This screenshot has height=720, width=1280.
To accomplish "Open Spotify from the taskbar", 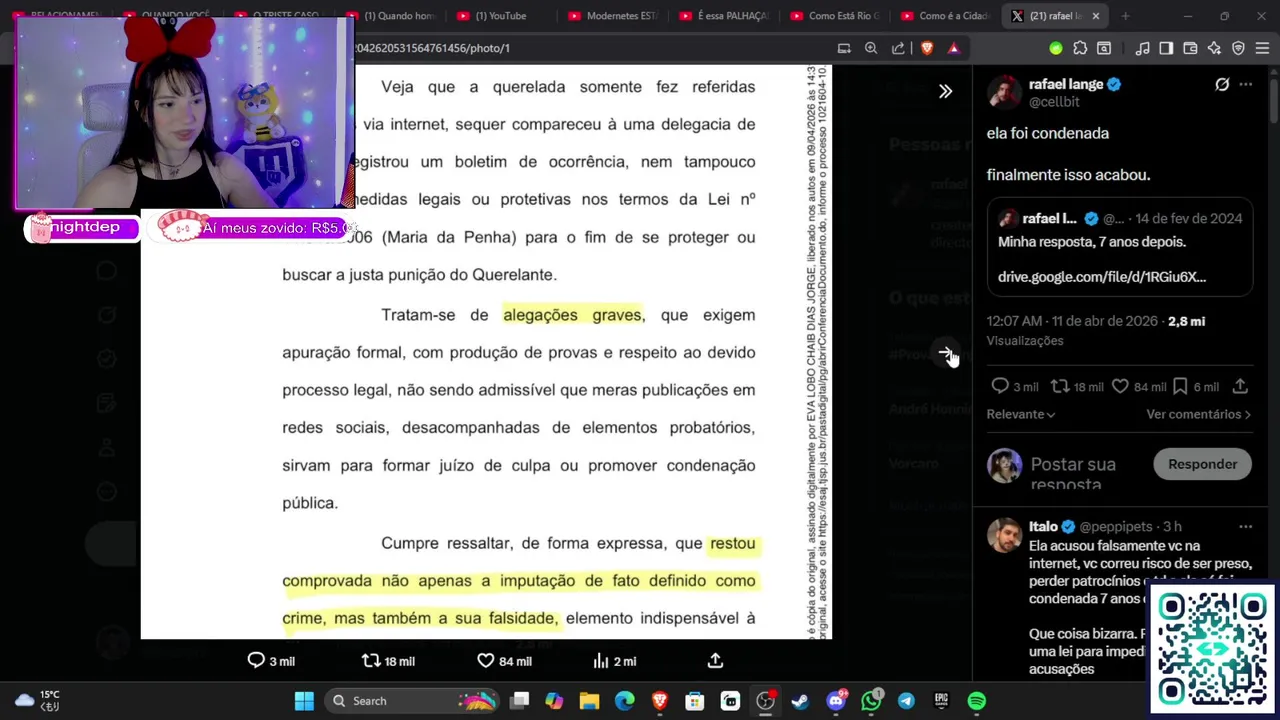I will pyautogui.click(x=977, y=701).
